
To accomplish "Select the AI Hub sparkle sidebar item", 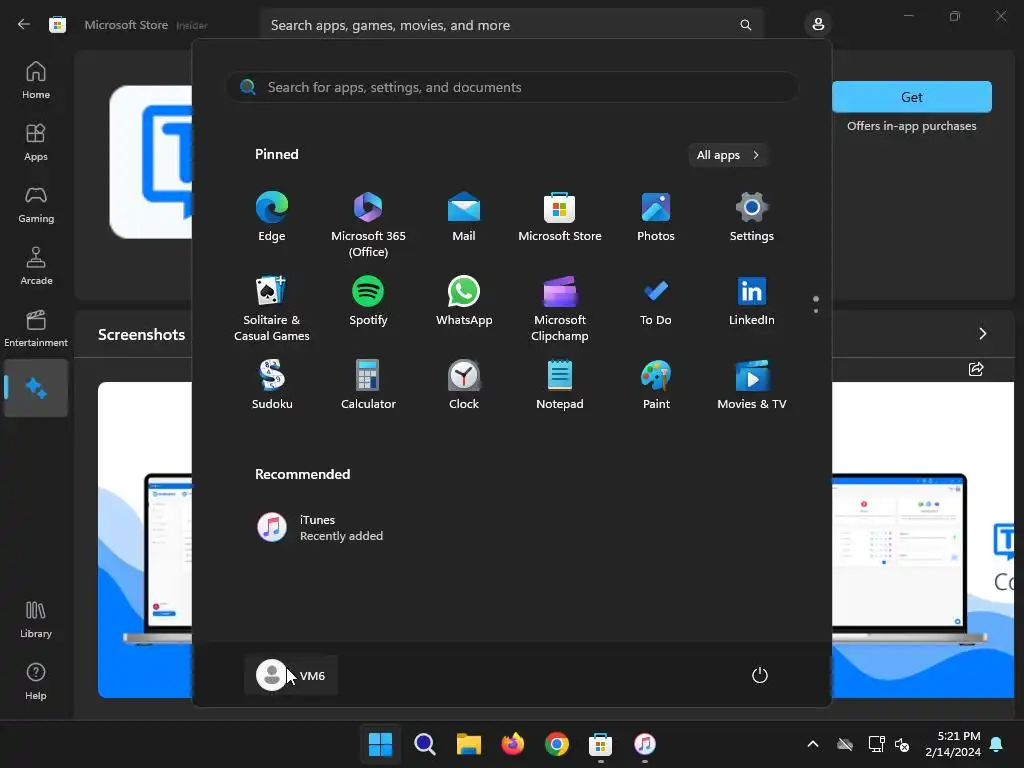I will 36,388.
